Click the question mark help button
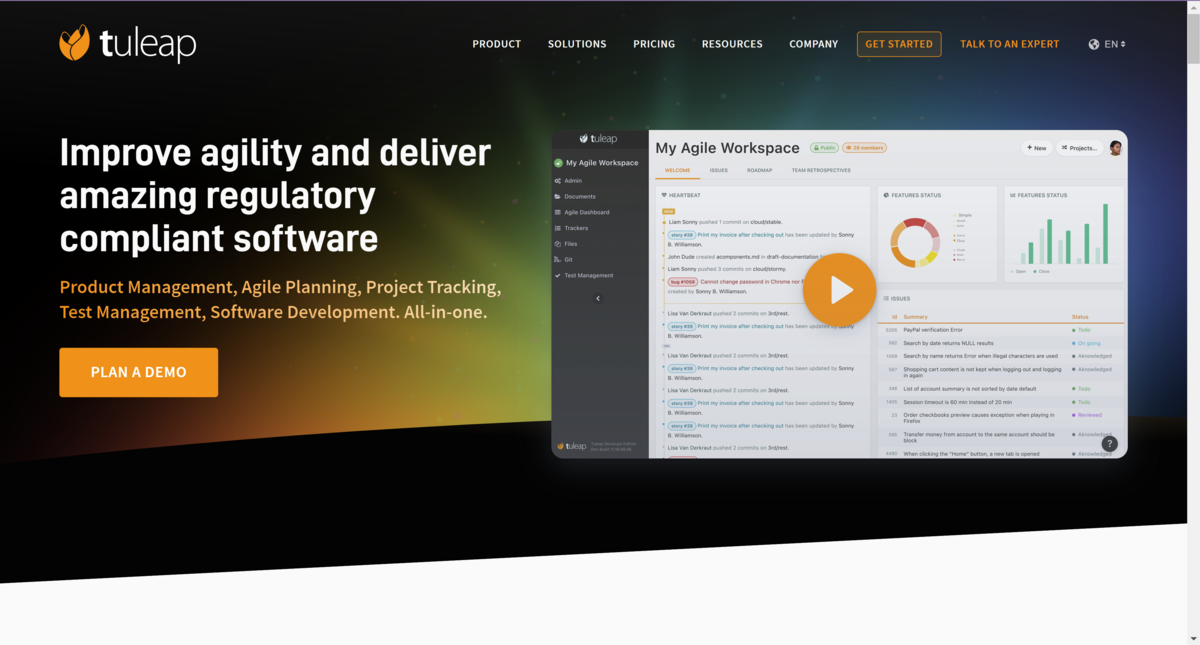 [1109, 444]
